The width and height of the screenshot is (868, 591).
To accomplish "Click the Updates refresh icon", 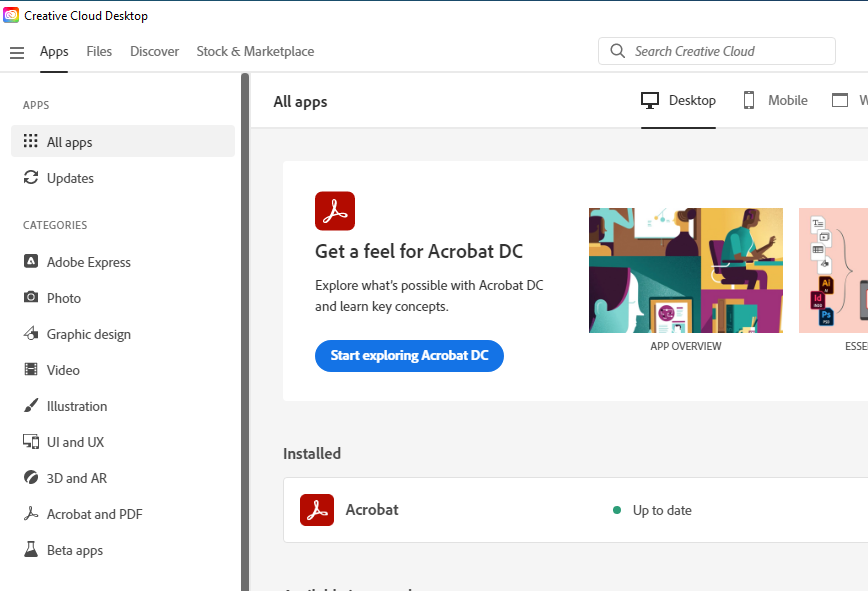I will [30, 178].
